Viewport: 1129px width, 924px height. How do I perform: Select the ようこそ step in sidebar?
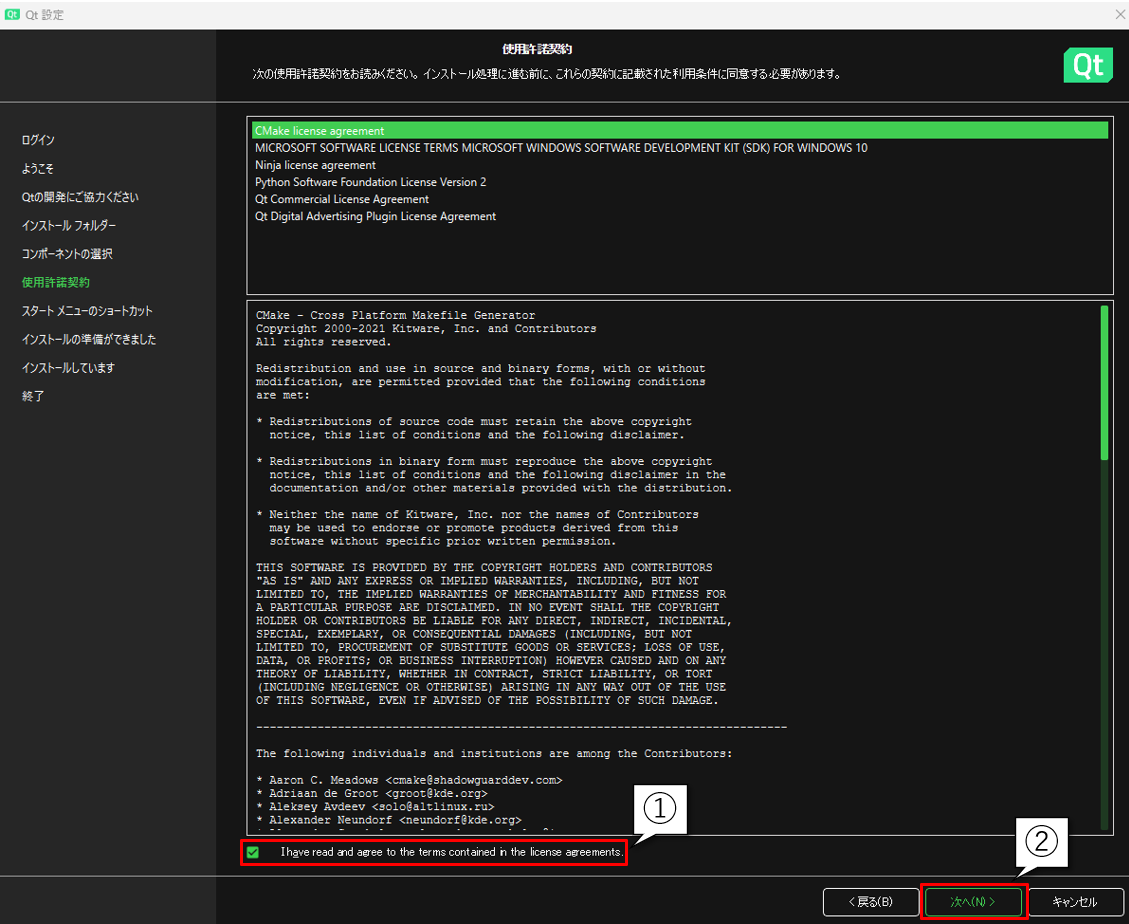click(38, 168)
